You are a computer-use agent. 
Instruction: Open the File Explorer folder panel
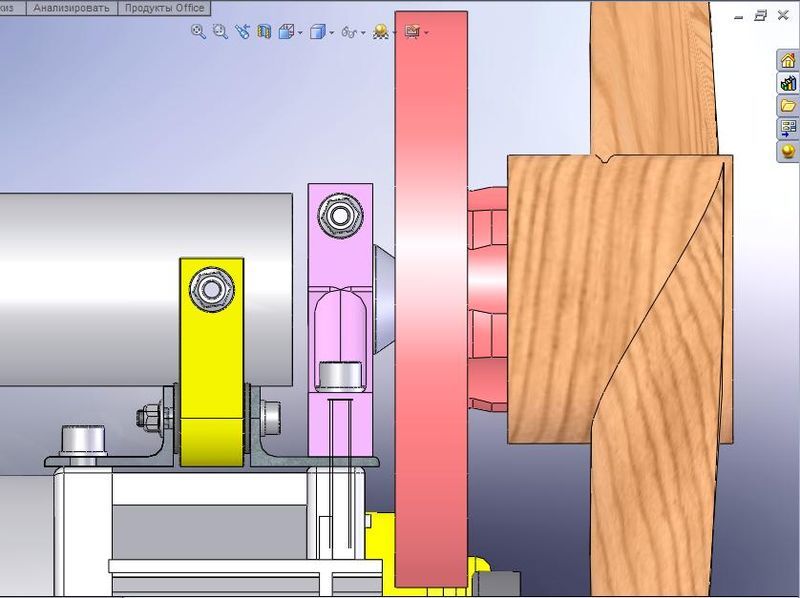point(788,106)
